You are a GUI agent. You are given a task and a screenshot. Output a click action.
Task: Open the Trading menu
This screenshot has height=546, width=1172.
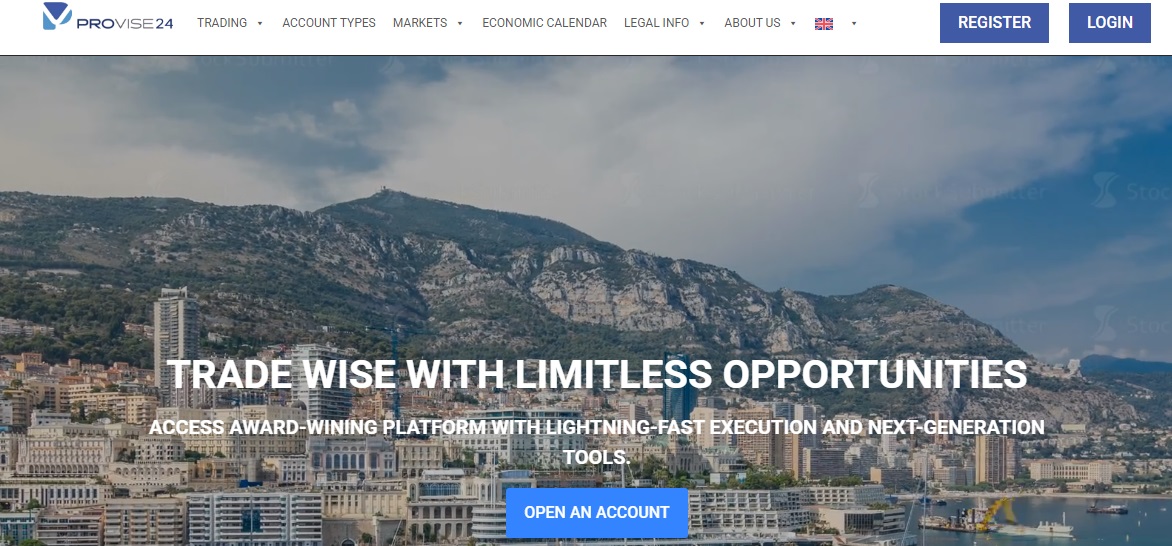[x=222, y=23]
